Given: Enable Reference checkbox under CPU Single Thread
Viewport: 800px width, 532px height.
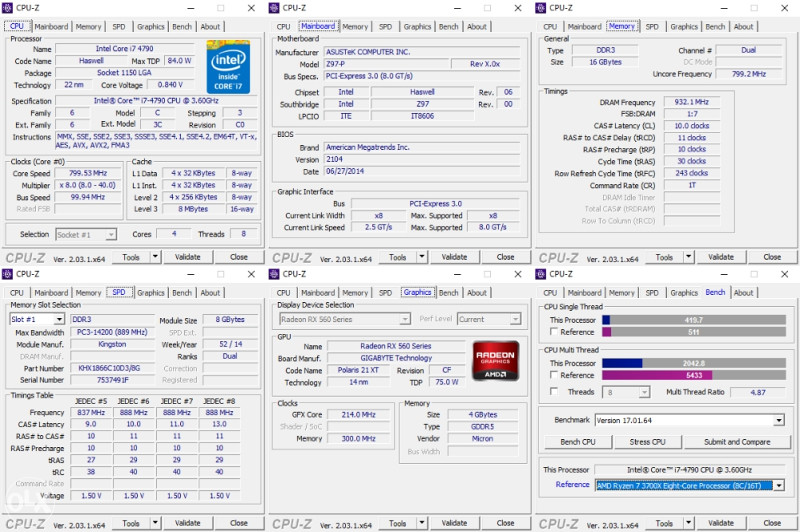Looking at the screenshot, I should click(x=554, y=332).
